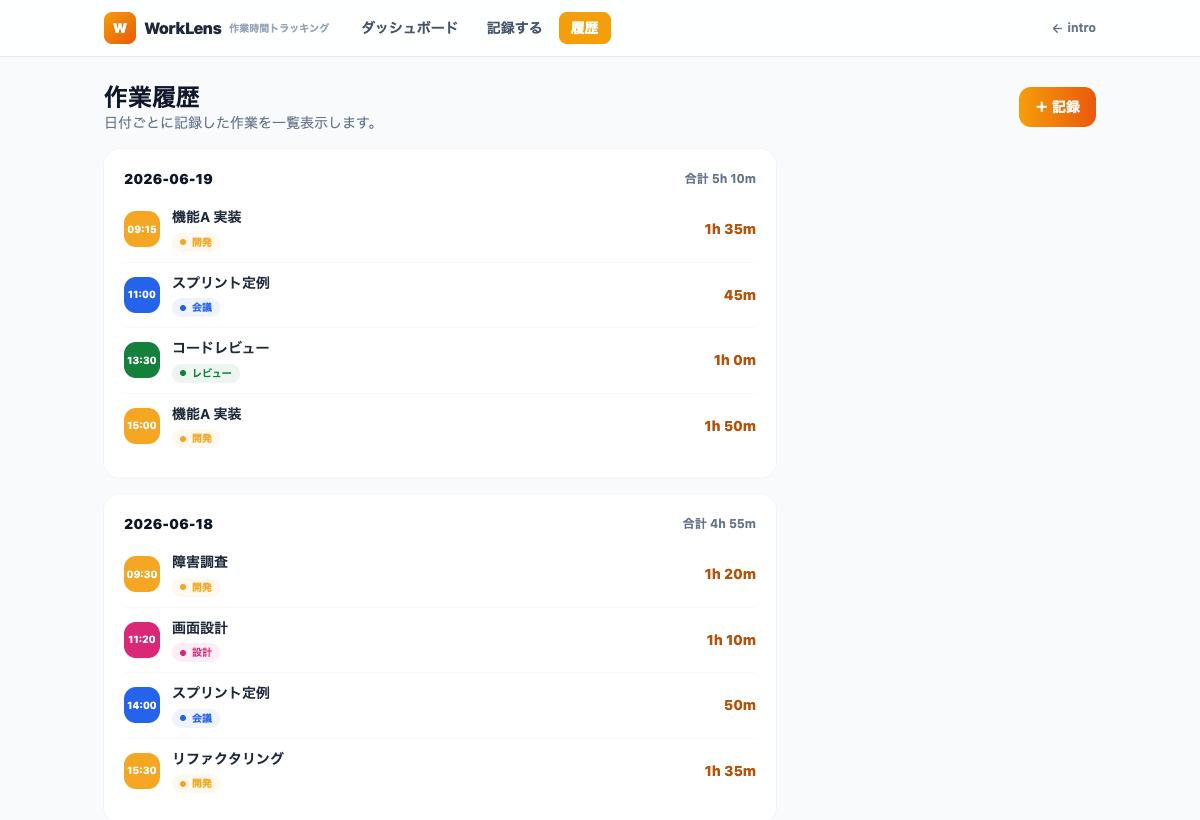Open the コードレビュー entry
Viewport: 1200px width, 820px height.
440,360
